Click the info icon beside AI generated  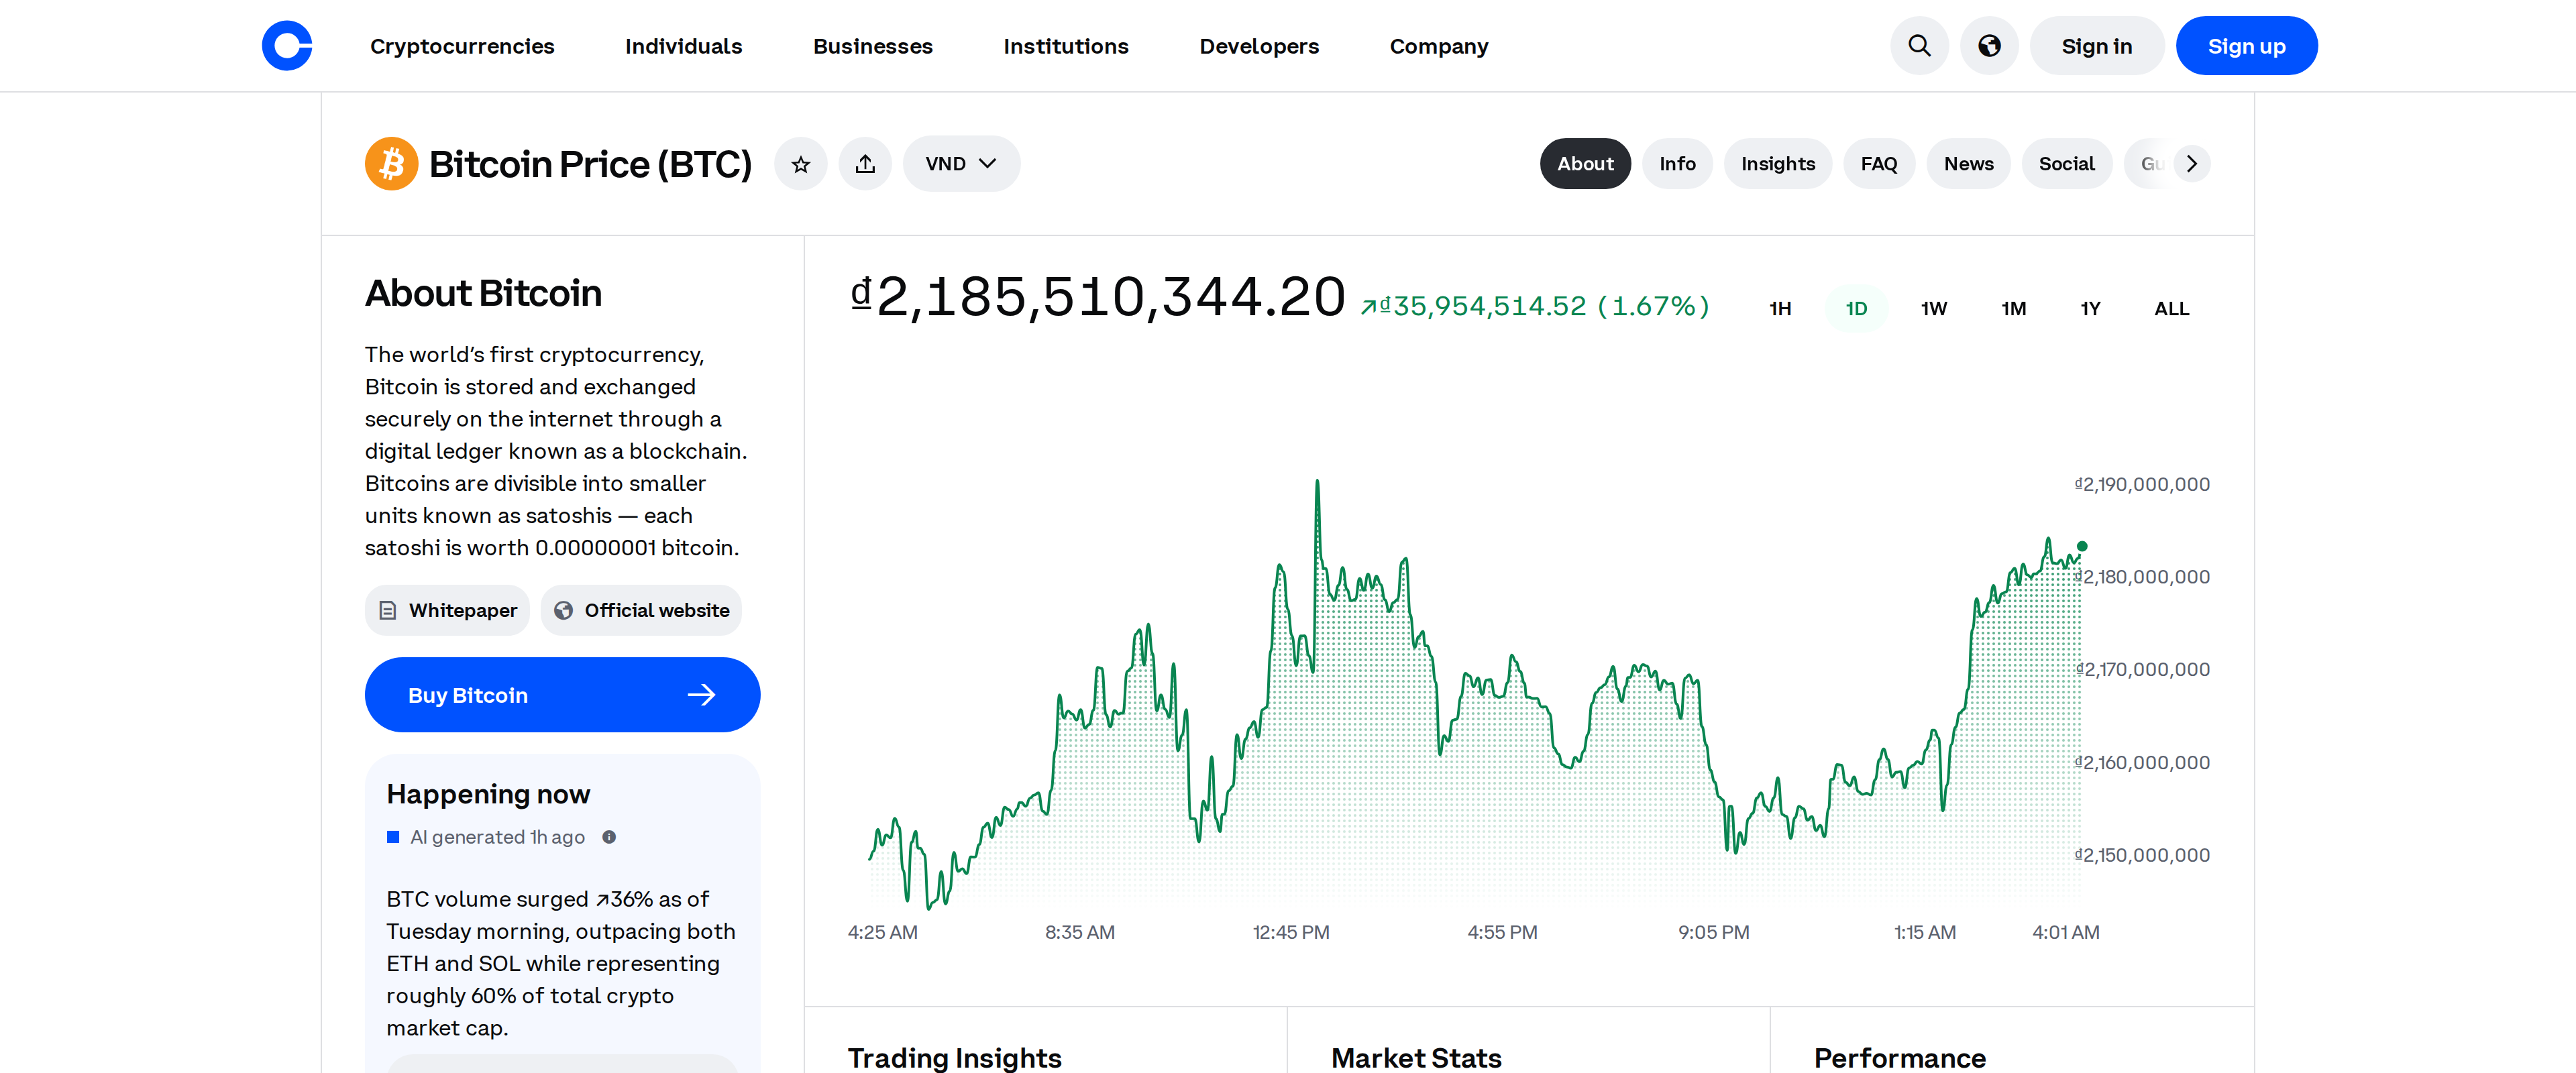click(x=609, y=837)
